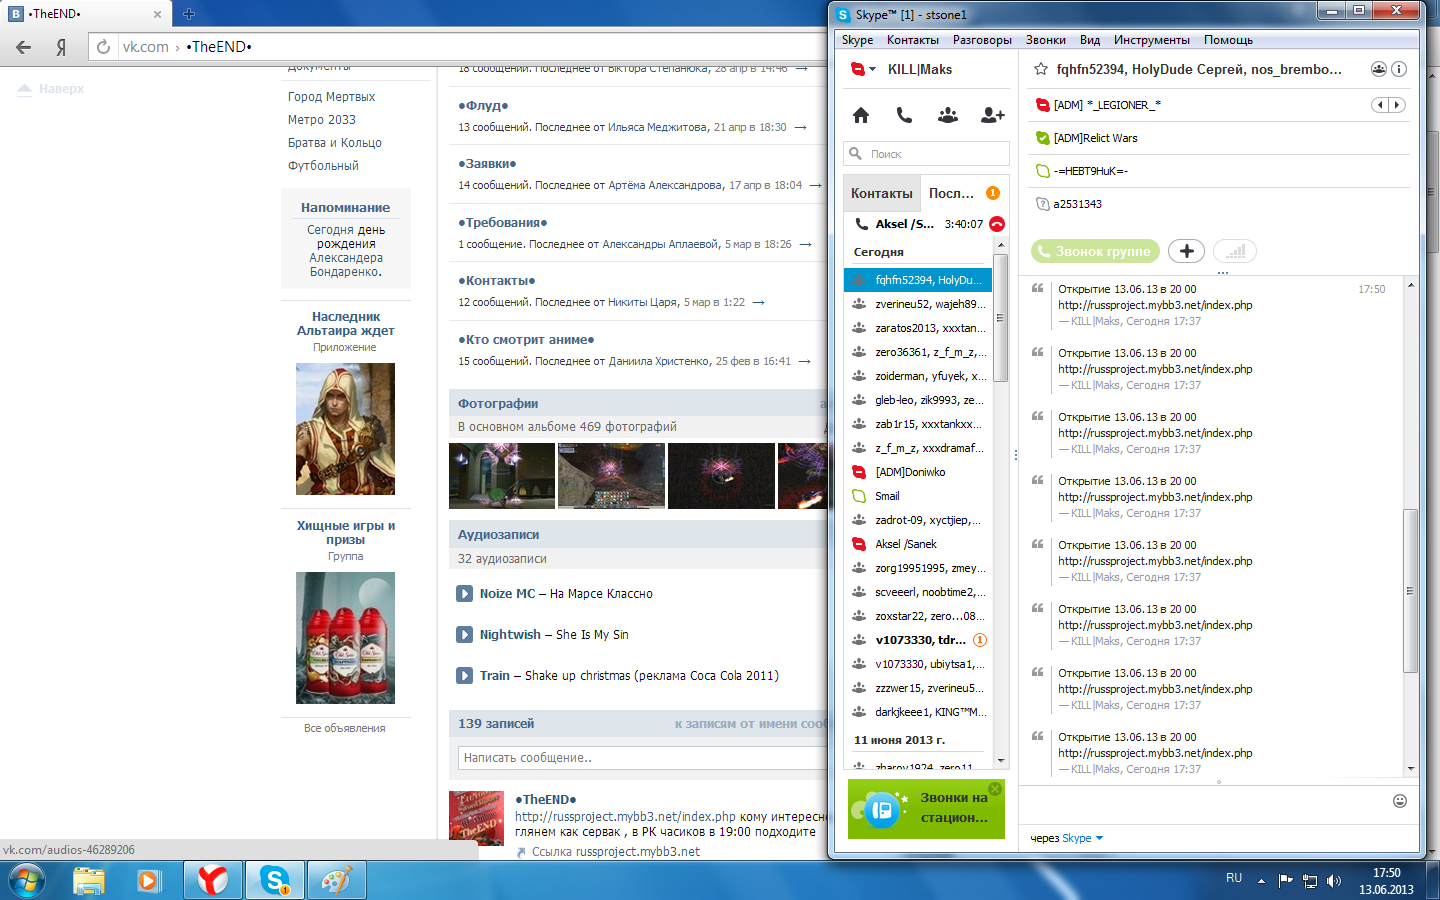Open call quality signal button

1235,251
